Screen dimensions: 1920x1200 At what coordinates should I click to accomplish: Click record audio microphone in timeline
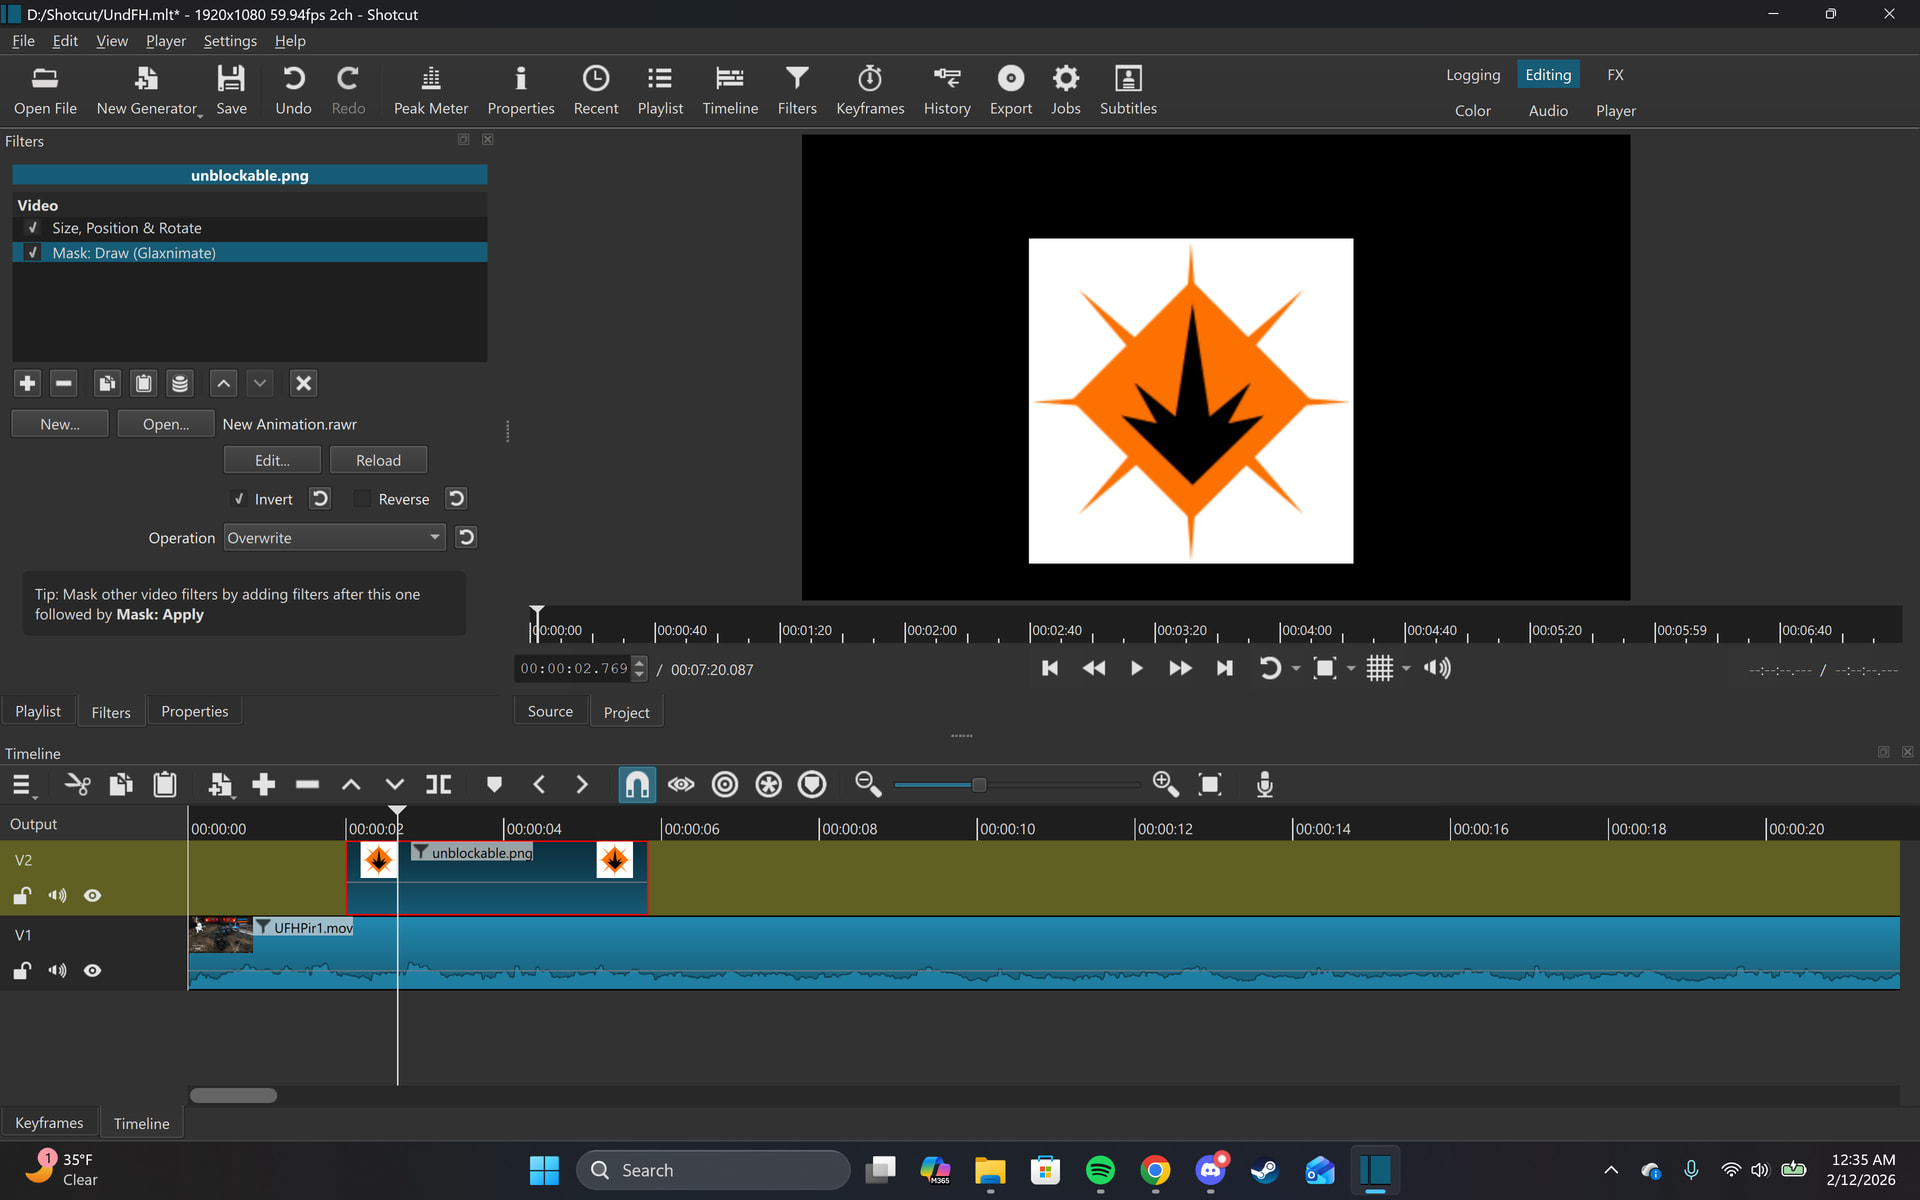pos(1264,785)
